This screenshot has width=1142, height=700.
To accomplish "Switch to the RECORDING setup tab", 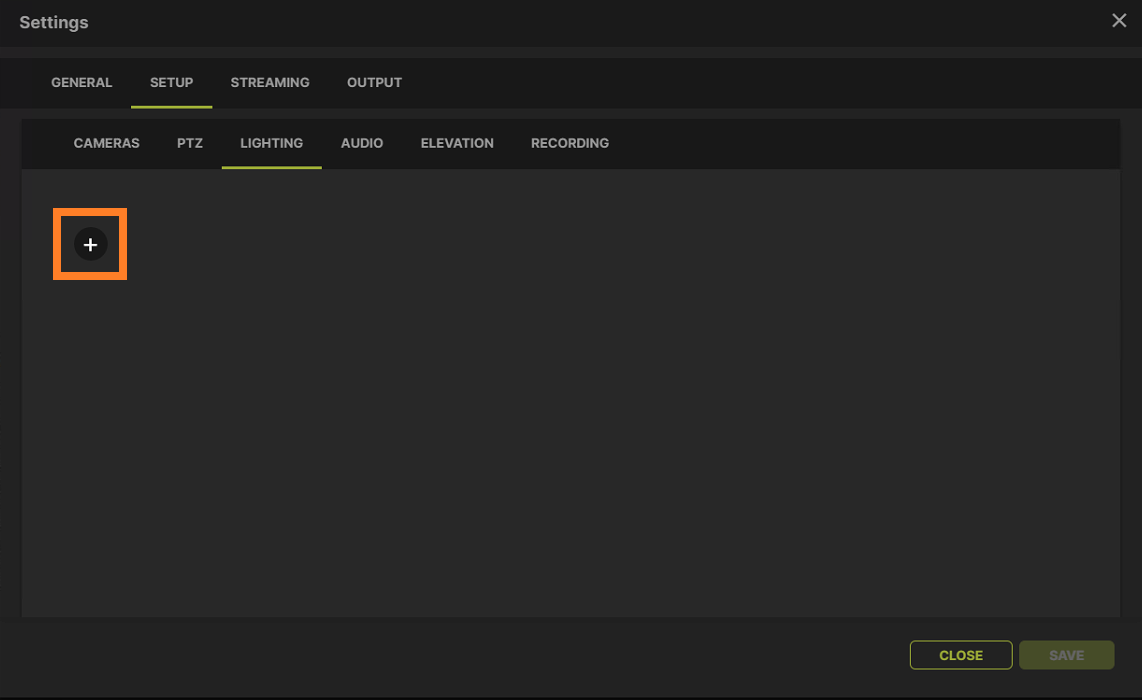I will (x=570, y=143).
